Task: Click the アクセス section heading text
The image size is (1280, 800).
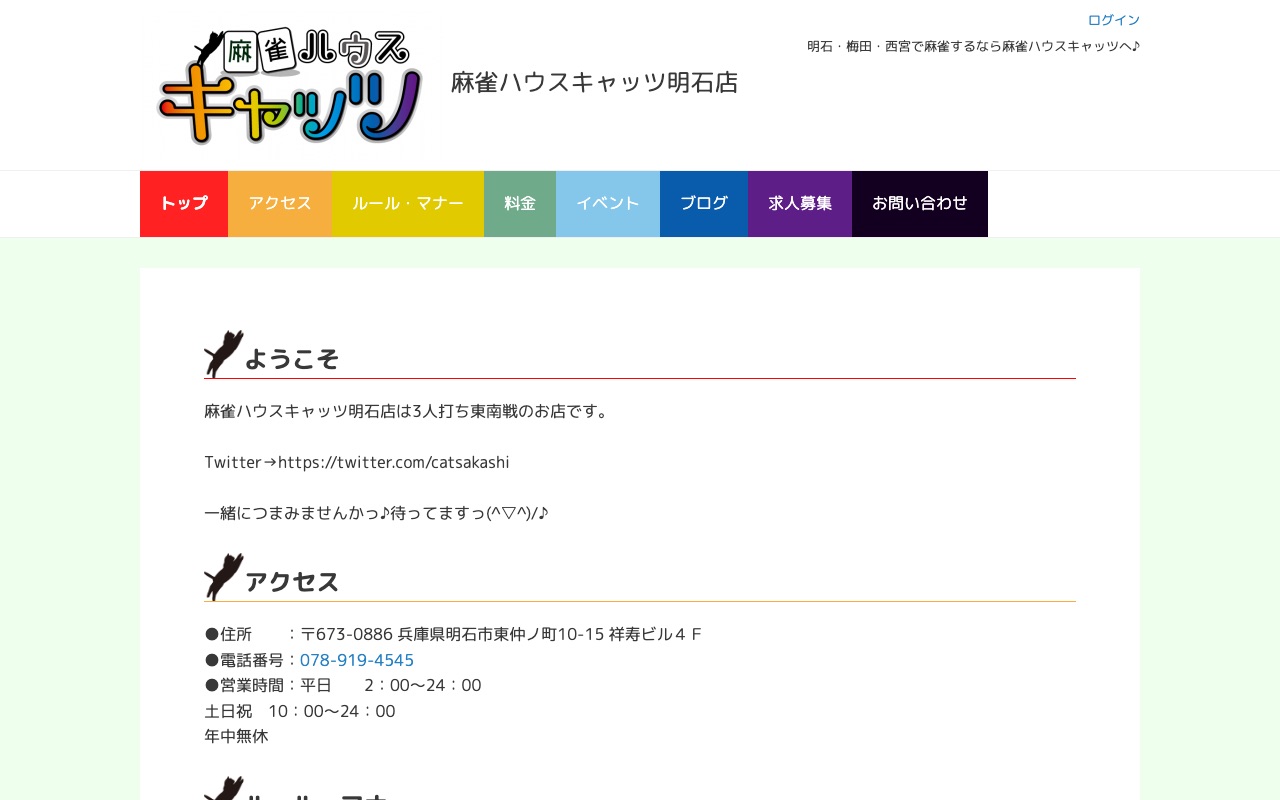Action: 292,582
